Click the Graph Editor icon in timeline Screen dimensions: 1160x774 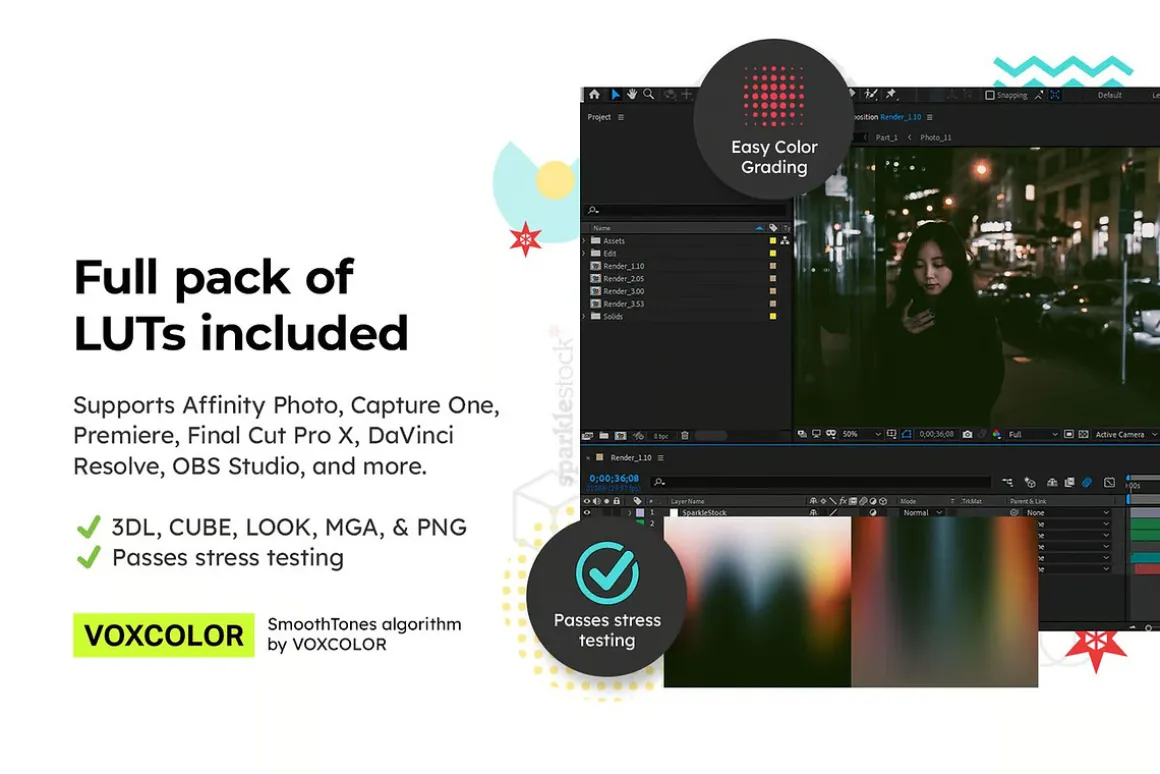(x=1109, y=482)
